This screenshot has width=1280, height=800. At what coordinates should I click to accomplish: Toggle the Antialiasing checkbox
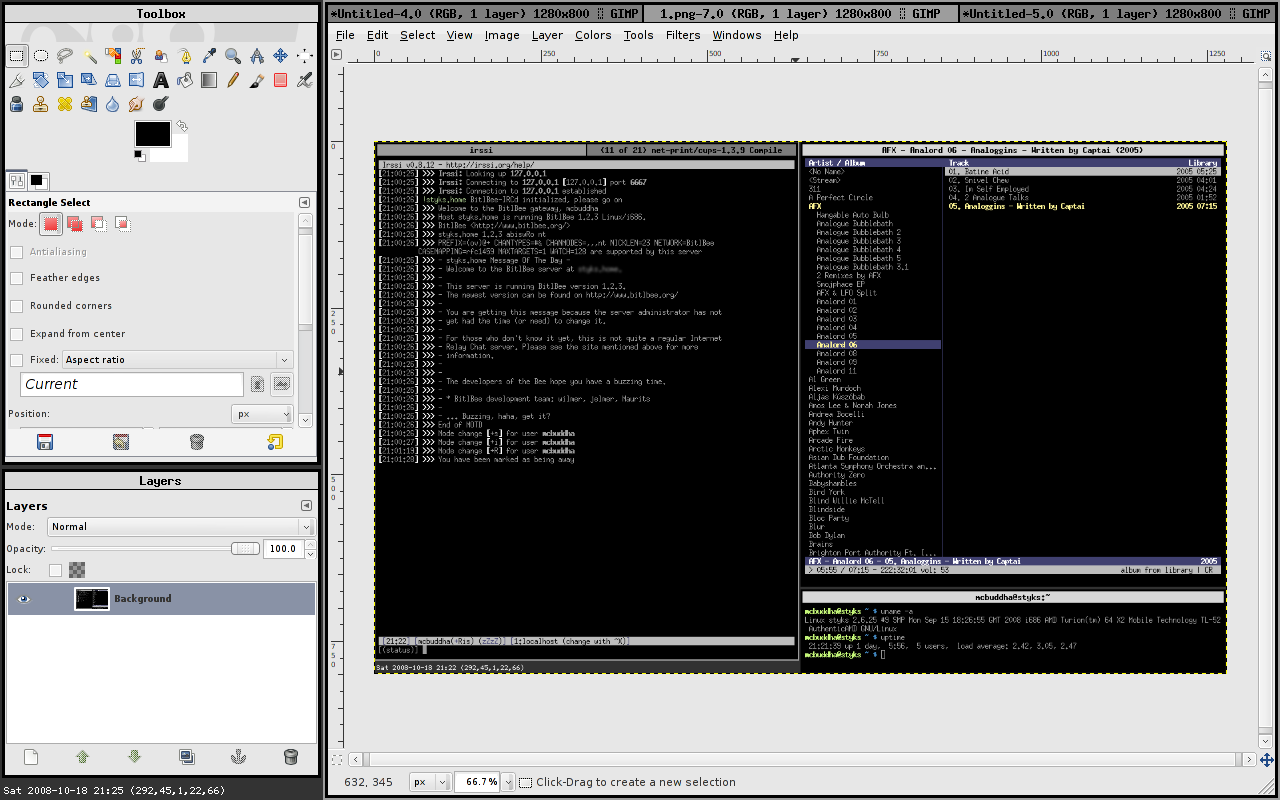[x=16, y=252]
